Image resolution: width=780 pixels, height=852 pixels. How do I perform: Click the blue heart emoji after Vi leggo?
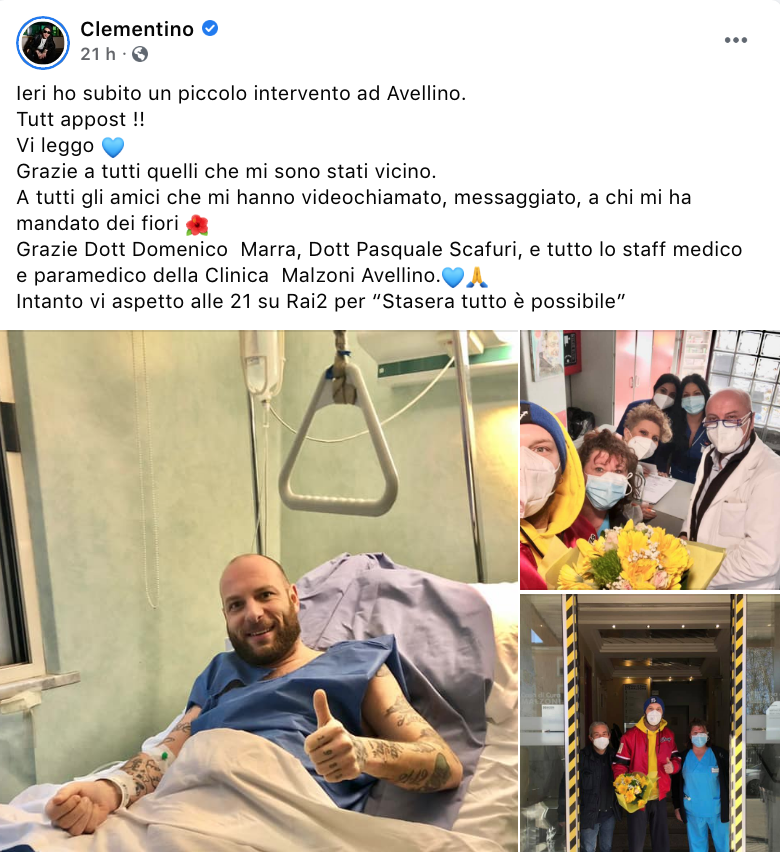[x=113, y=147]
